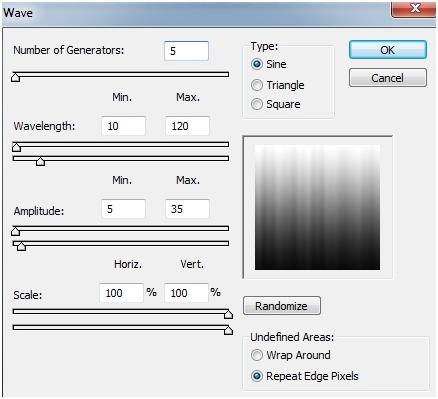Click the Amplitude Max slider handle

[21, 246]
